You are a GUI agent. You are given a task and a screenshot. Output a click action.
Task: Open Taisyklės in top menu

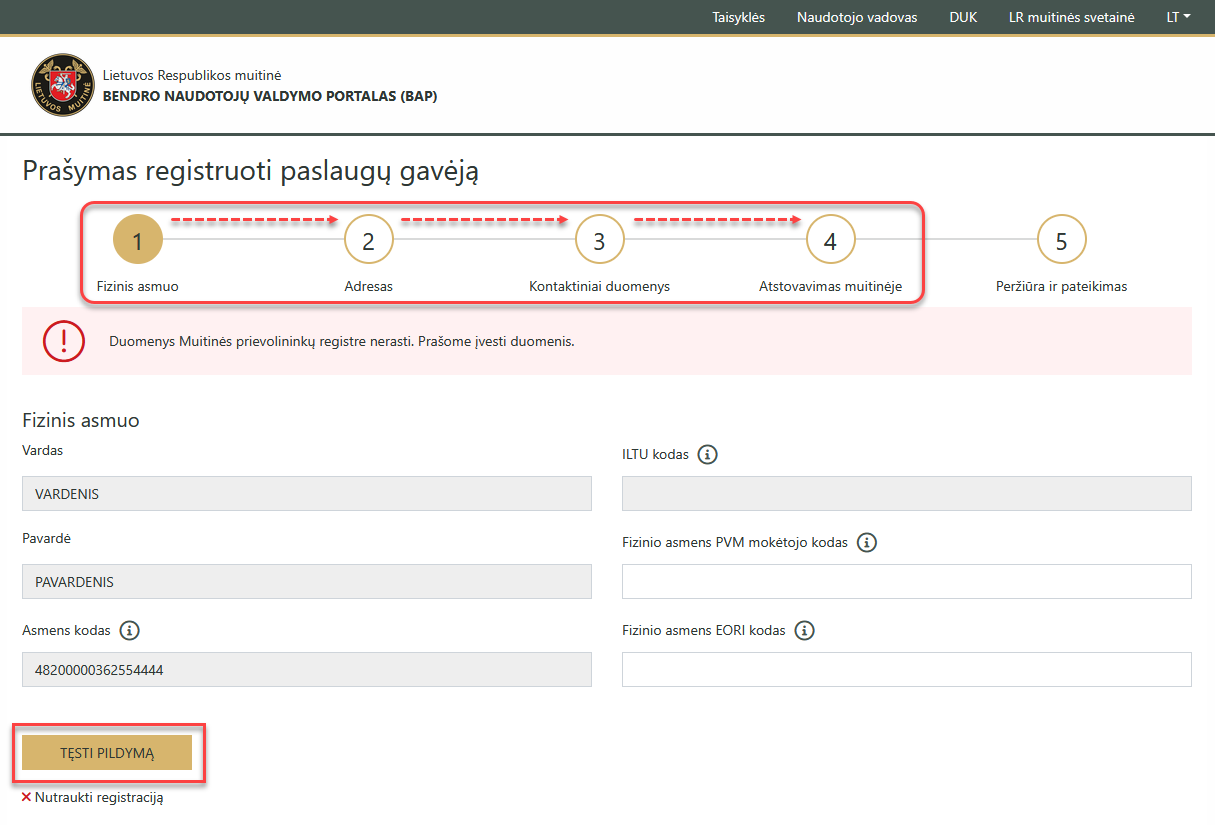coord(738,17)
